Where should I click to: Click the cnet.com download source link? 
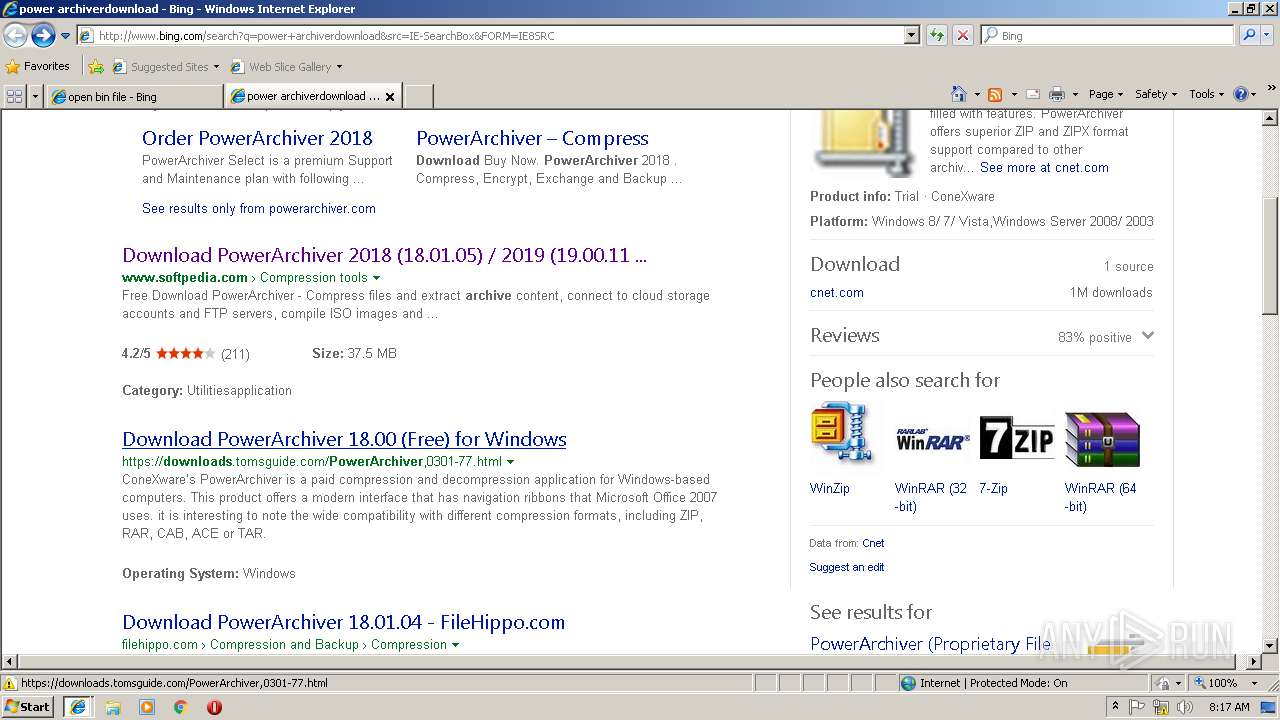pos(837,292)
